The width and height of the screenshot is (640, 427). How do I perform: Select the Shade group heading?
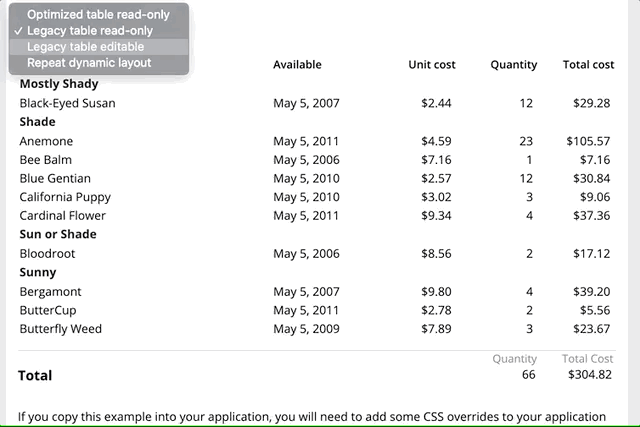(38, 122)
